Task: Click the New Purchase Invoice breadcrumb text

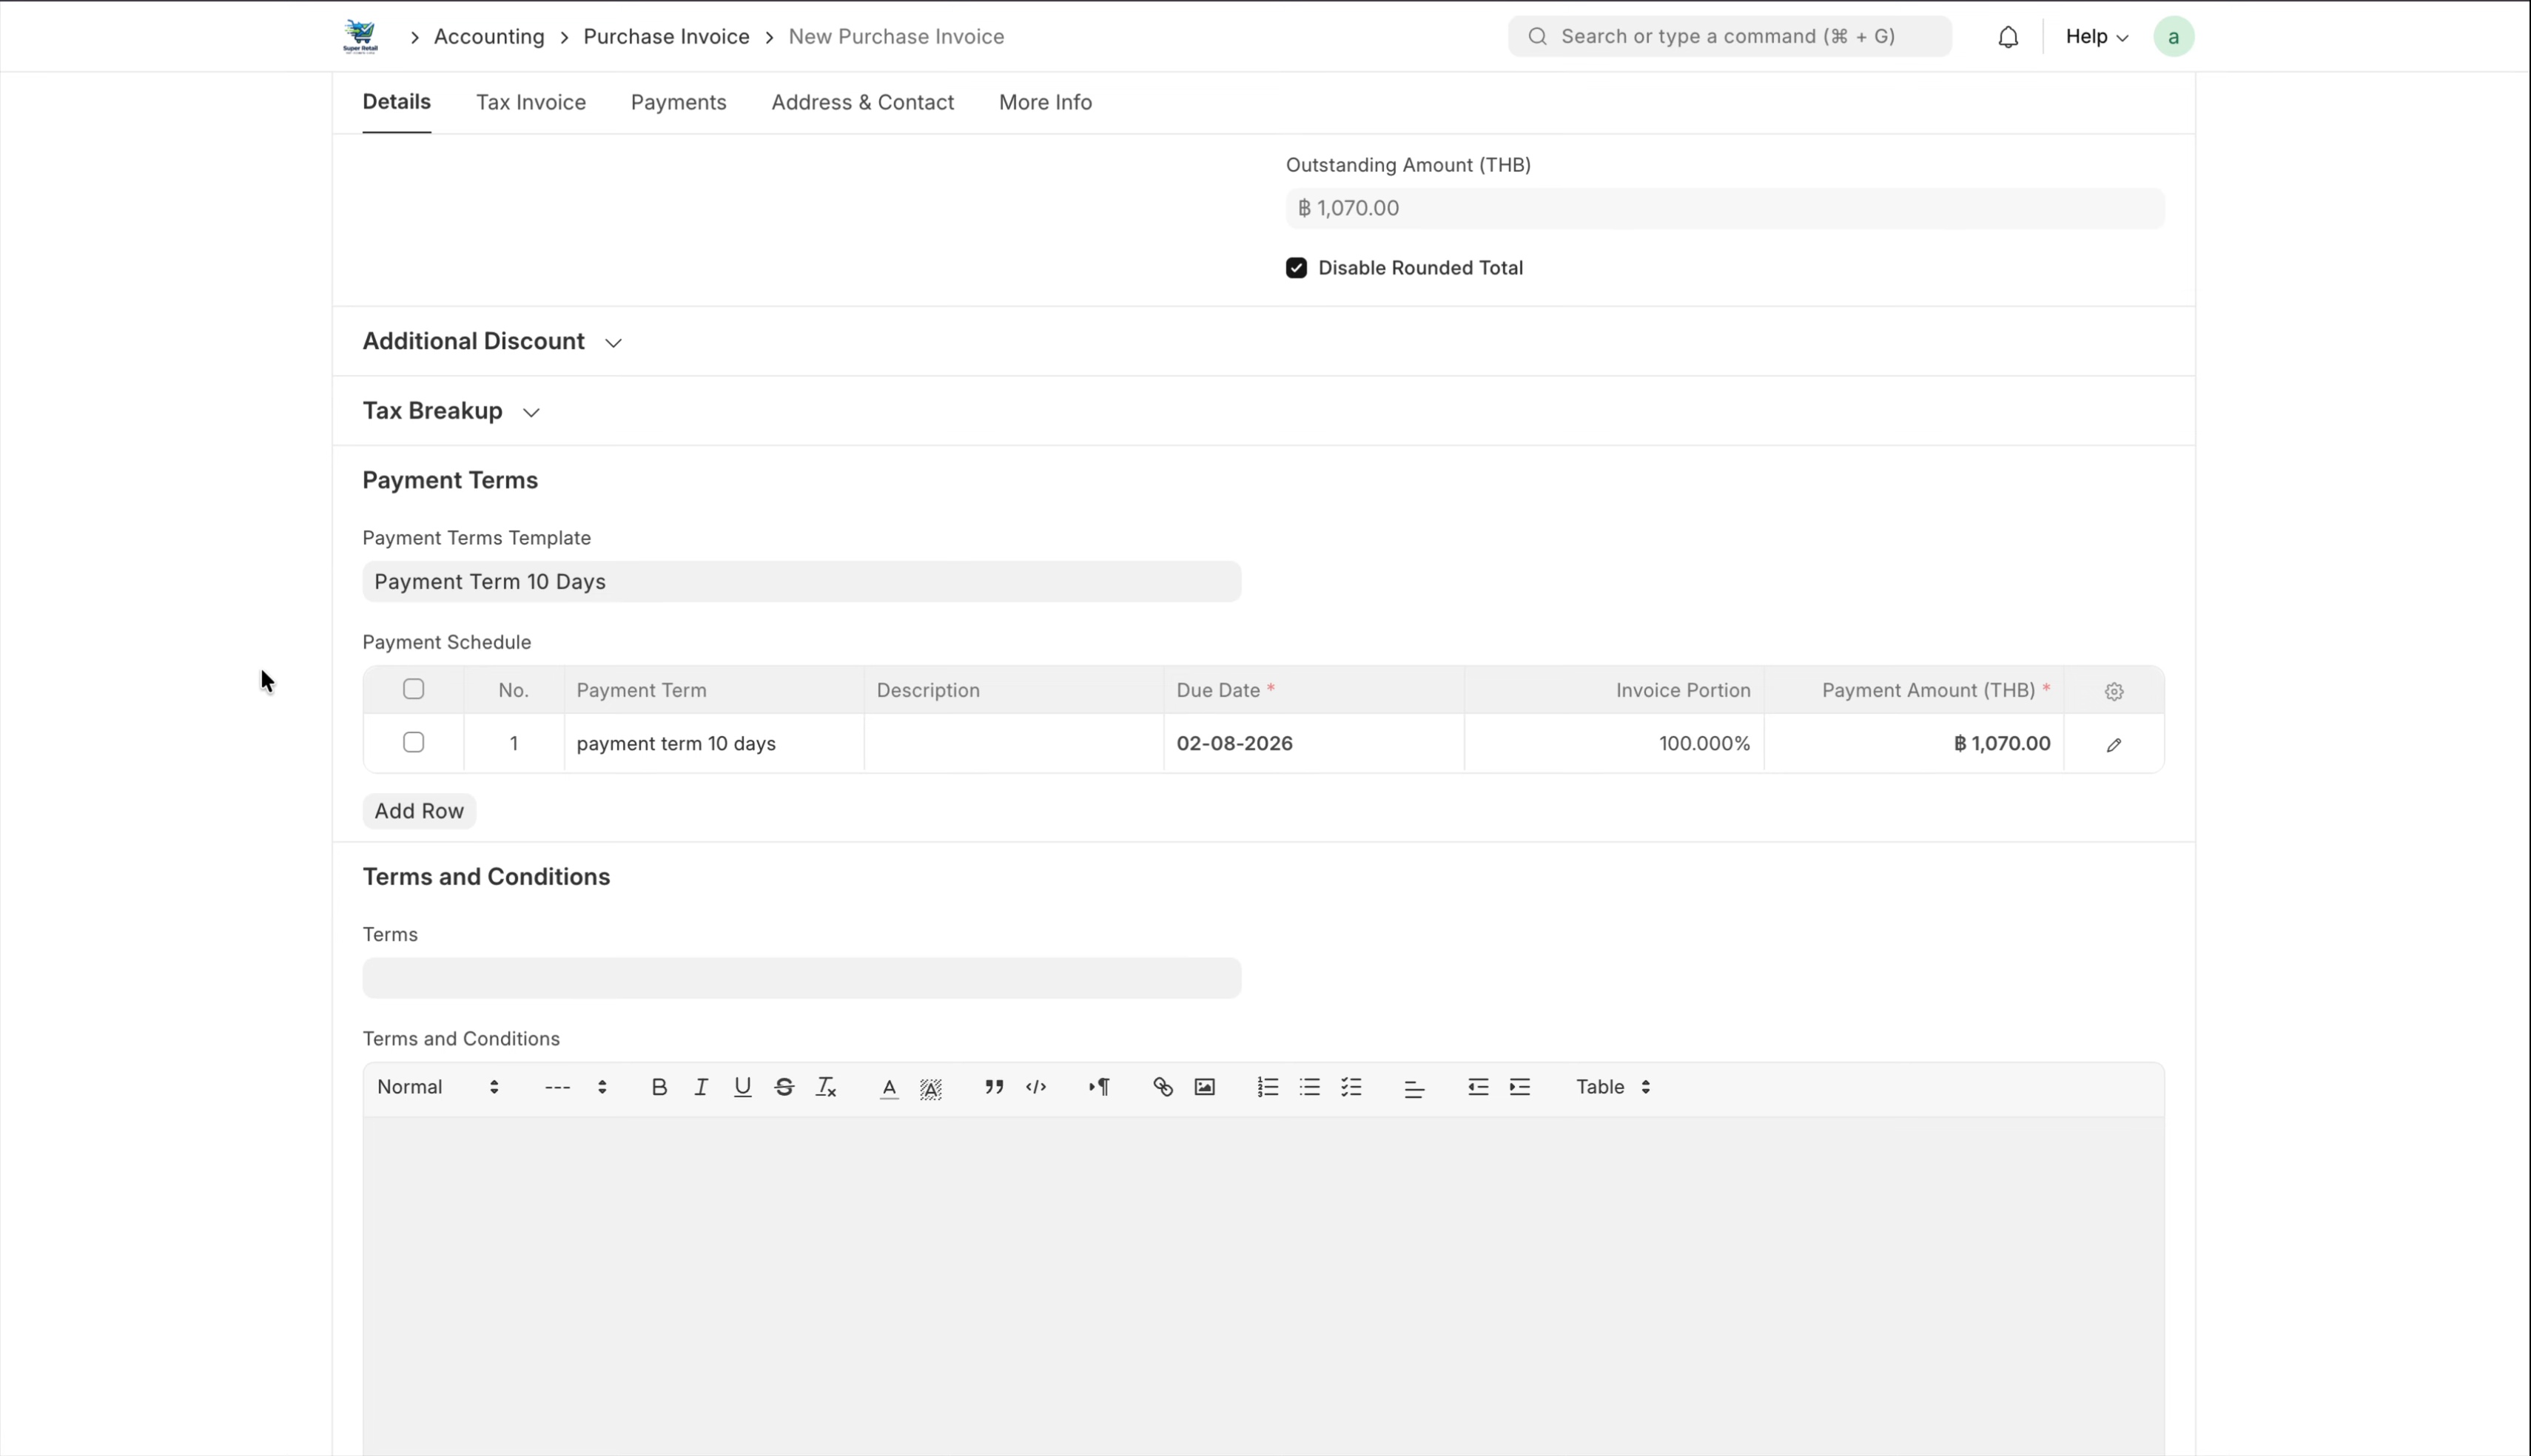Action: point(896,37)
